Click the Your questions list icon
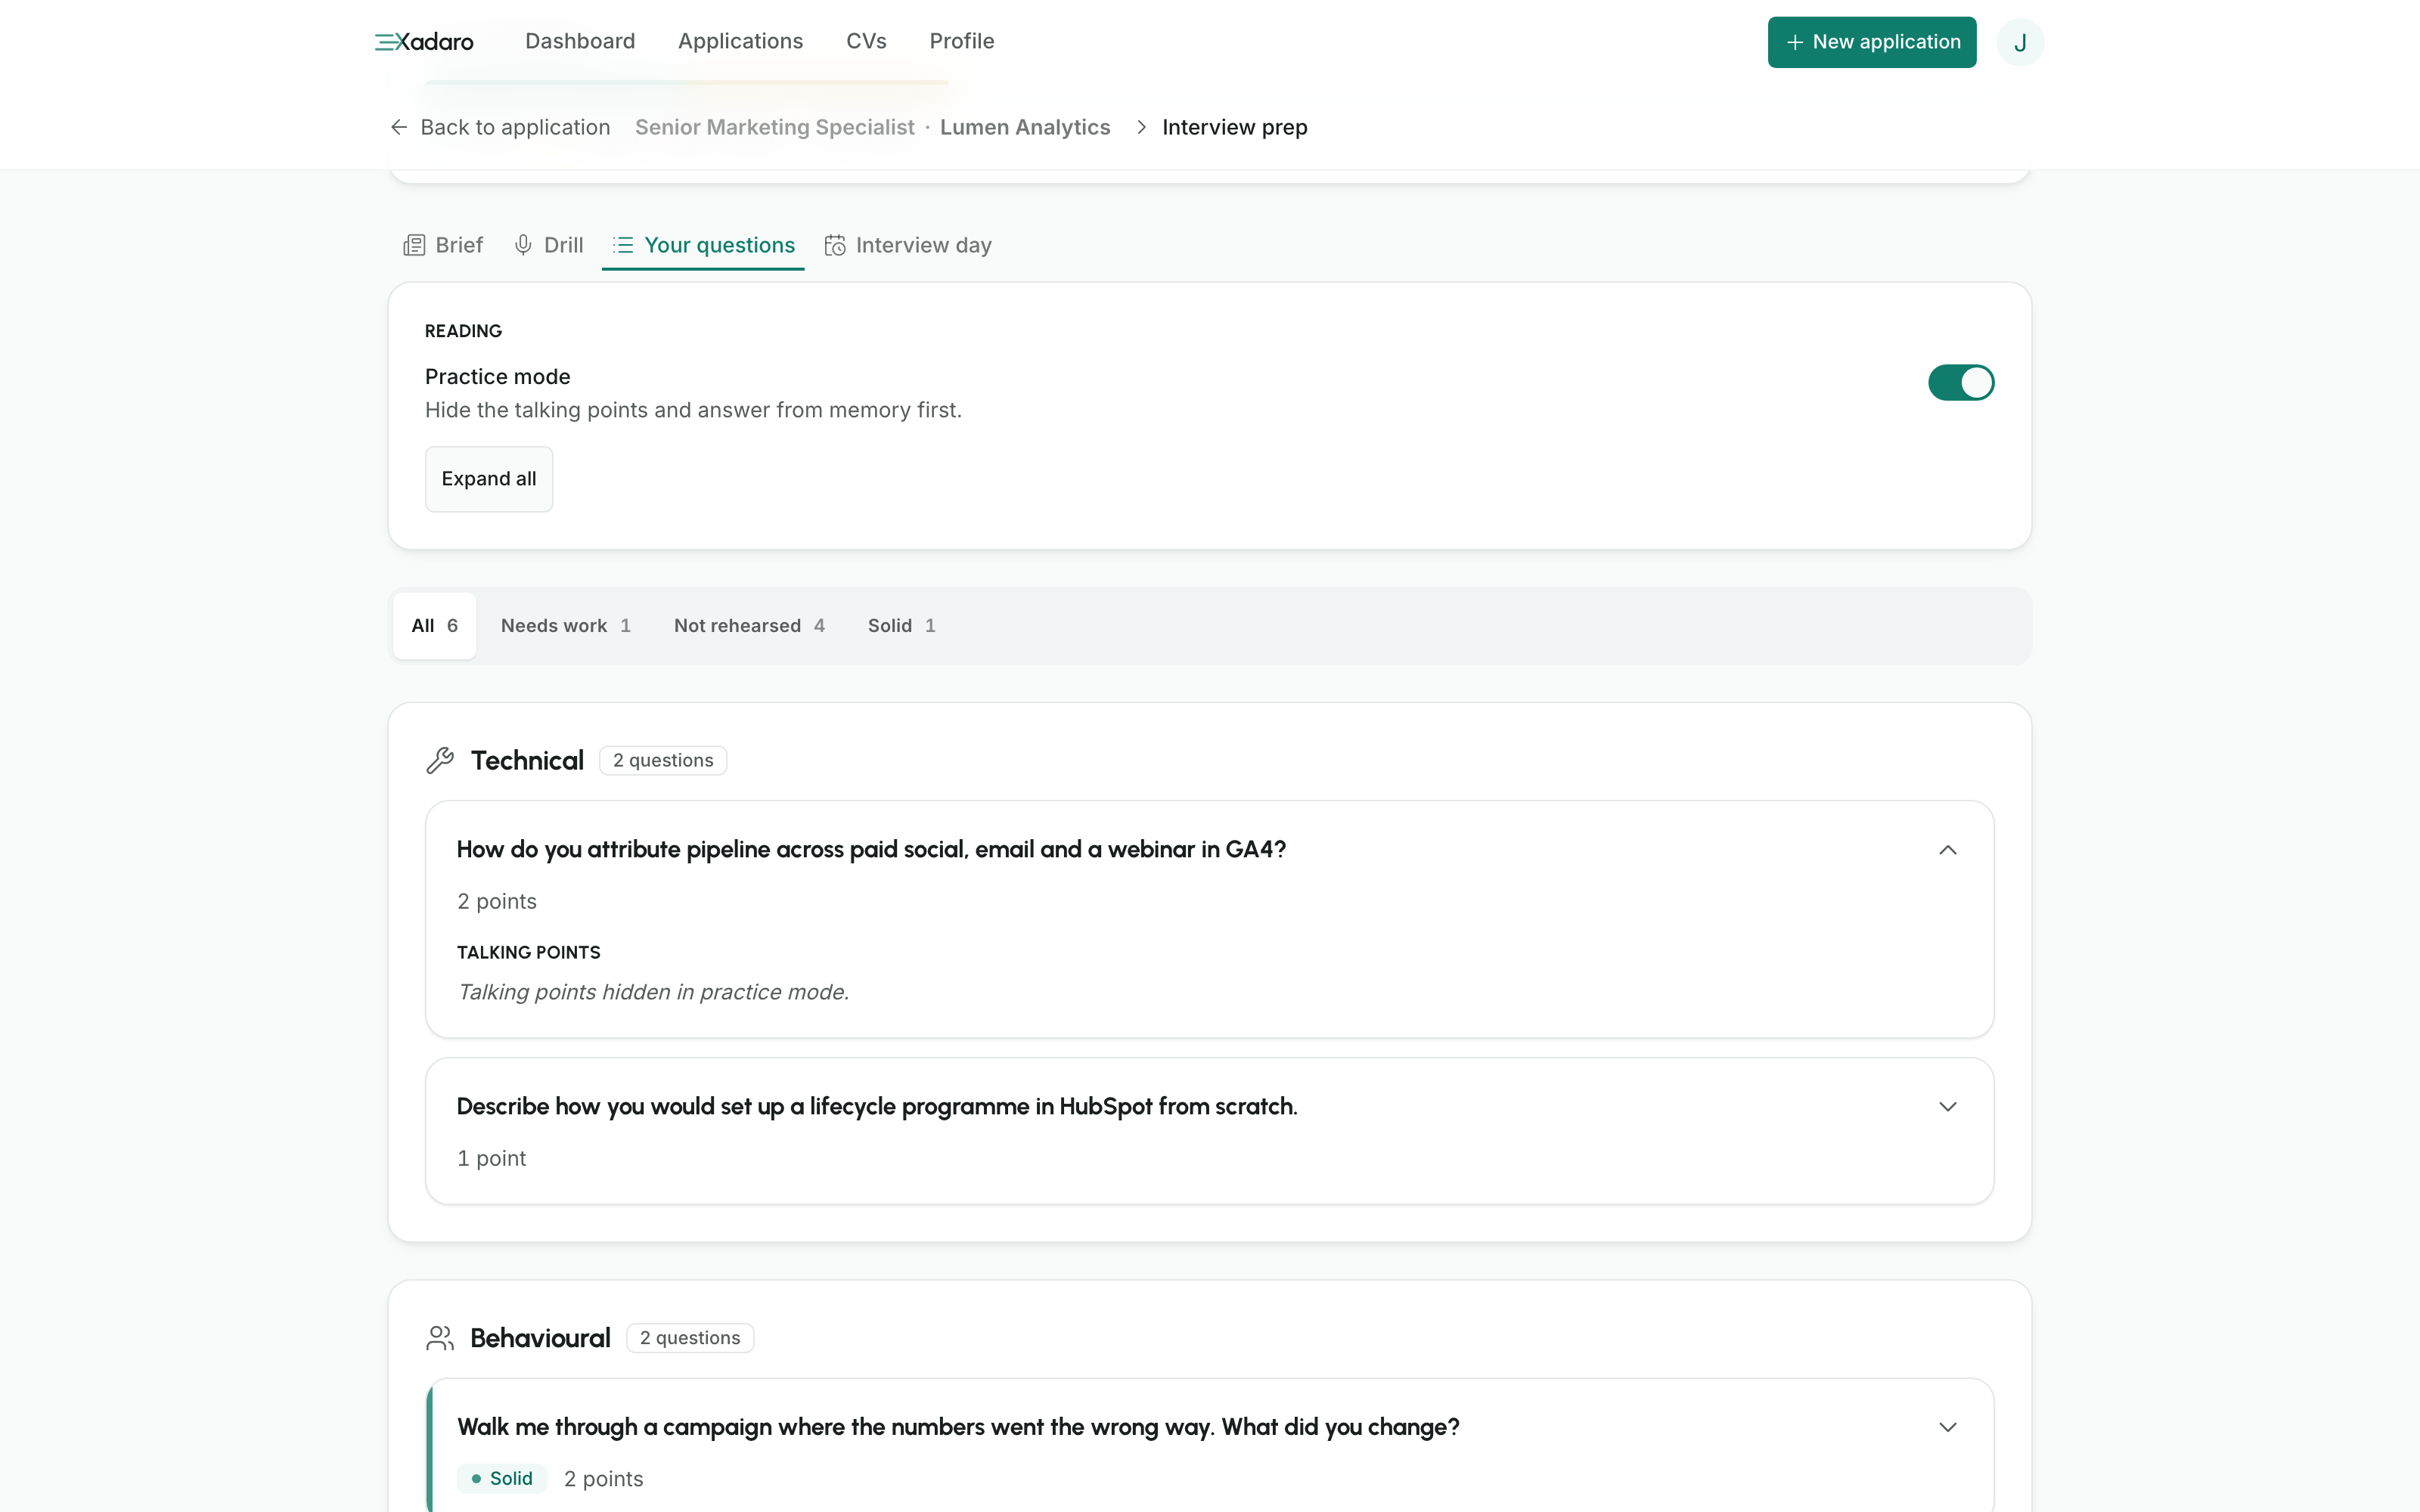Screen dimensions: 2420x1512 [x=623, y=245]
